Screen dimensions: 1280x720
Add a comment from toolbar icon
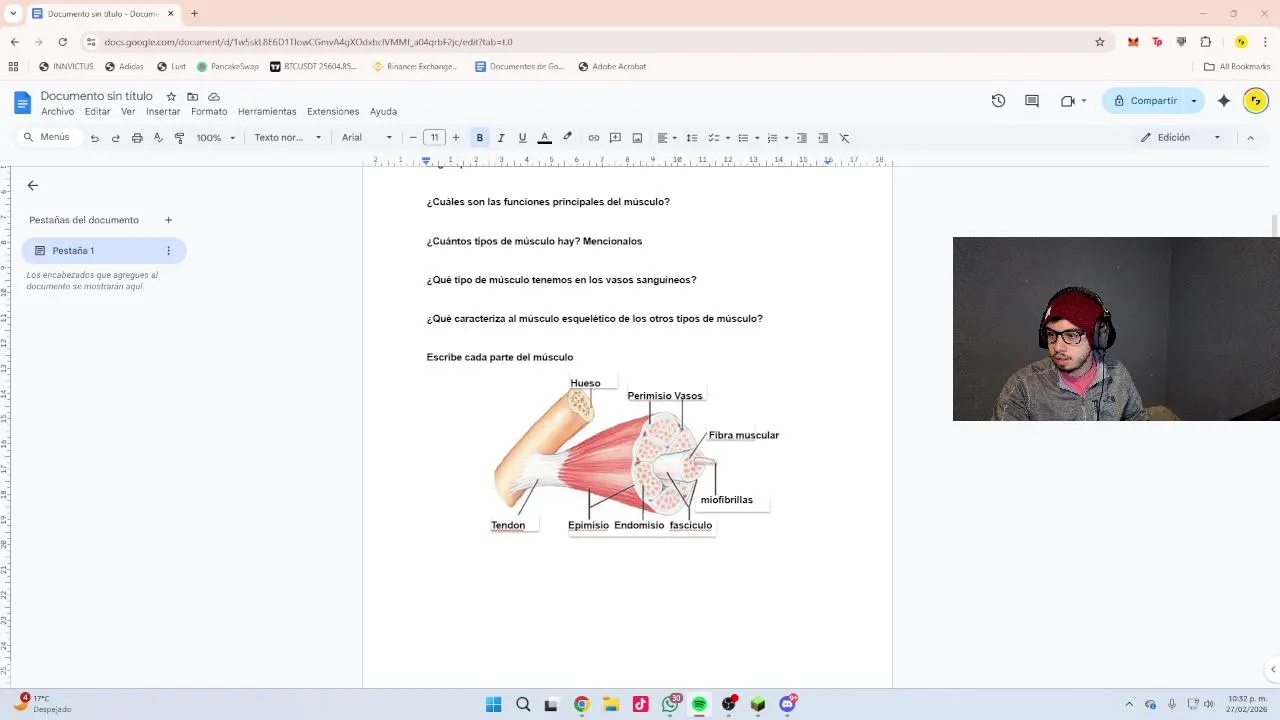616,138
